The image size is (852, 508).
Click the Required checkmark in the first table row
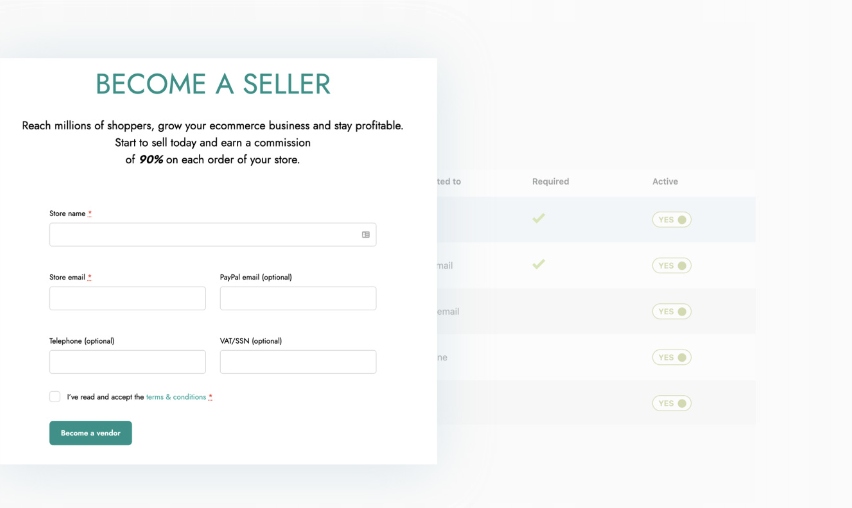pyautogui.click(x=538, y=218)
